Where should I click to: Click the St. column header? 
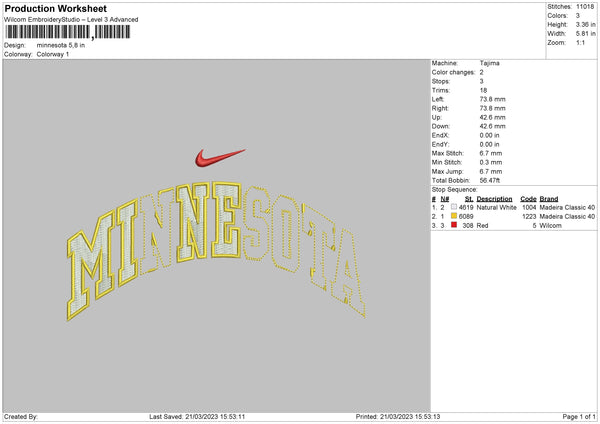469,199
